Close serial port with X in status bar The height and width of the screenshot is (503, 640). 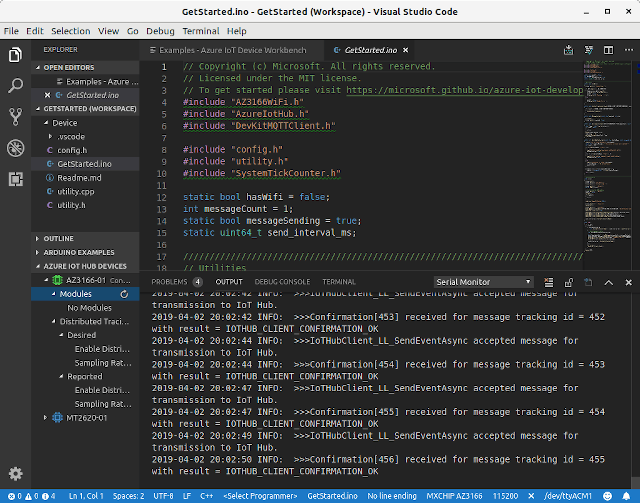click(531, 496)
